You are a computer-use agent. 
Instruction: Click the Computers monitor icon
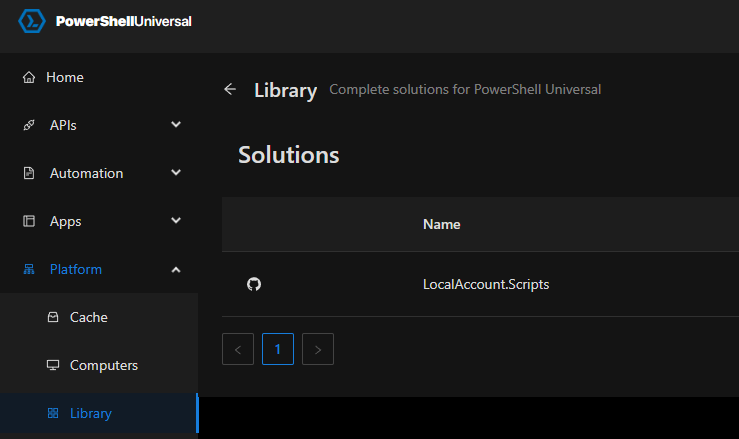(x=53, y=365)
